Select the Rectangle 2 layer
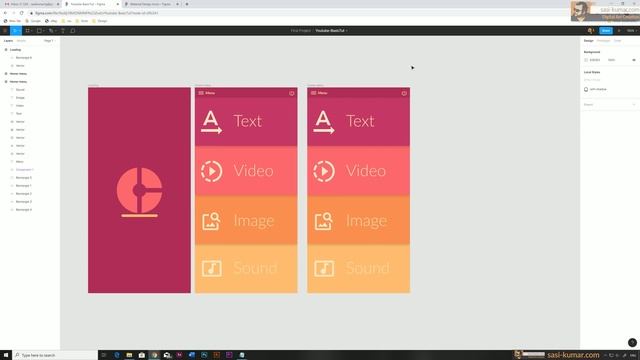This screenshot has height=360, width=640. pyautogui.click(x=24, y=193)
